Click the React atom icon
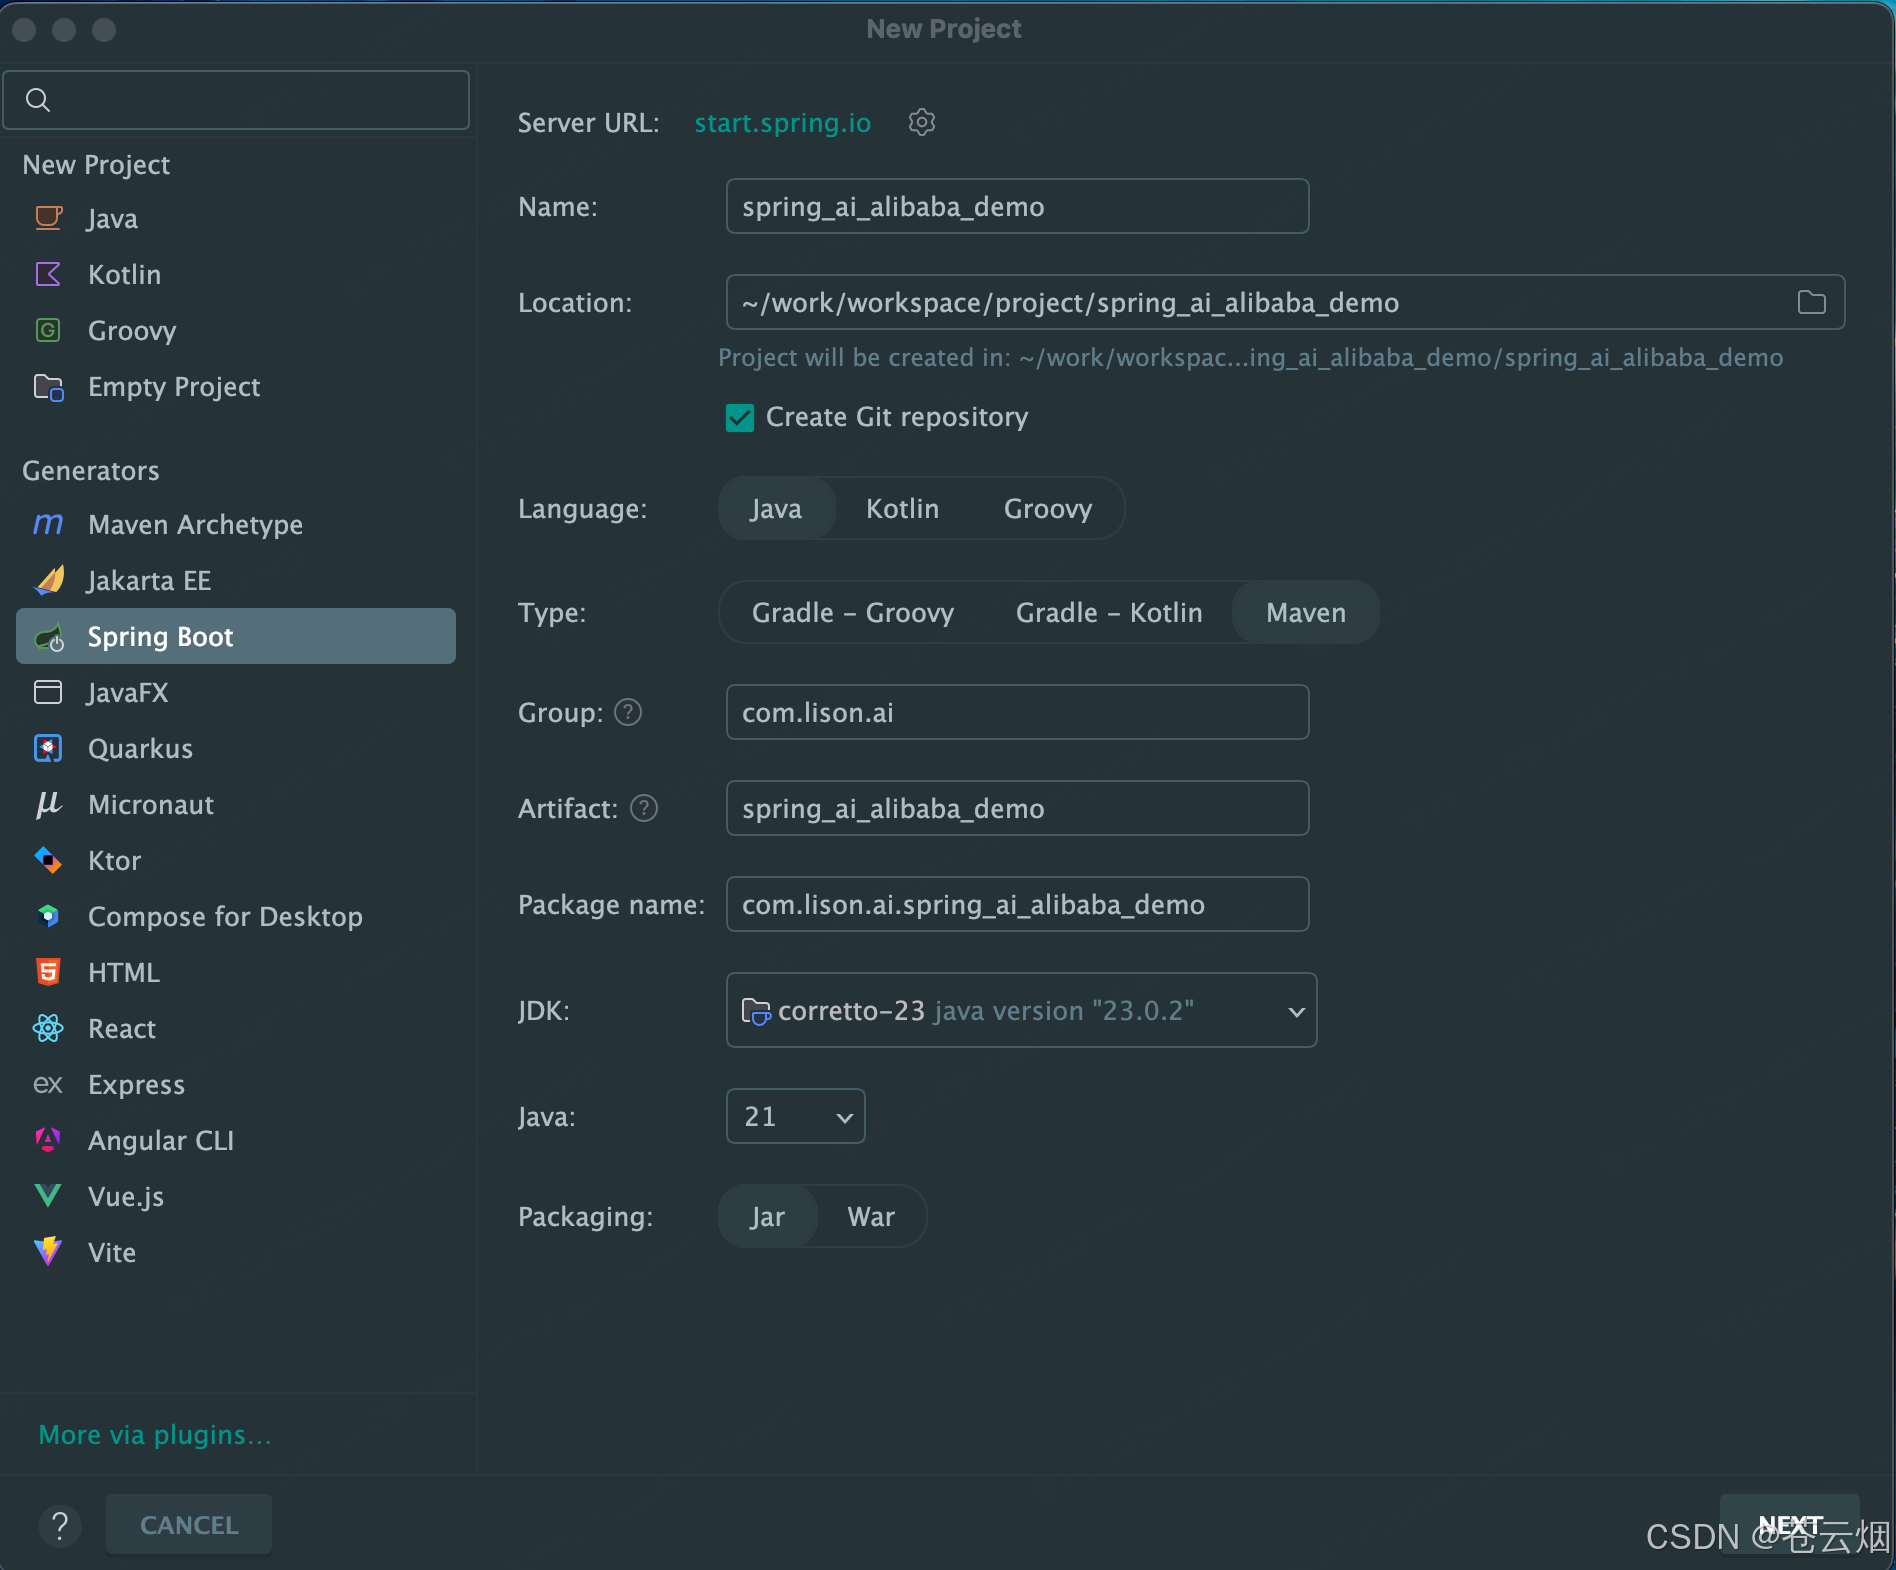 coord(48,1028)
